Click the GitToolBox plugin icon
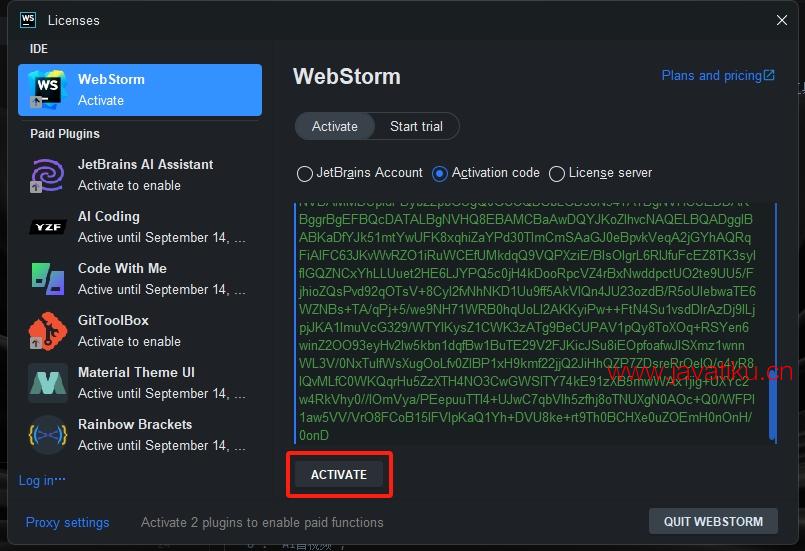 click(47, 330)
